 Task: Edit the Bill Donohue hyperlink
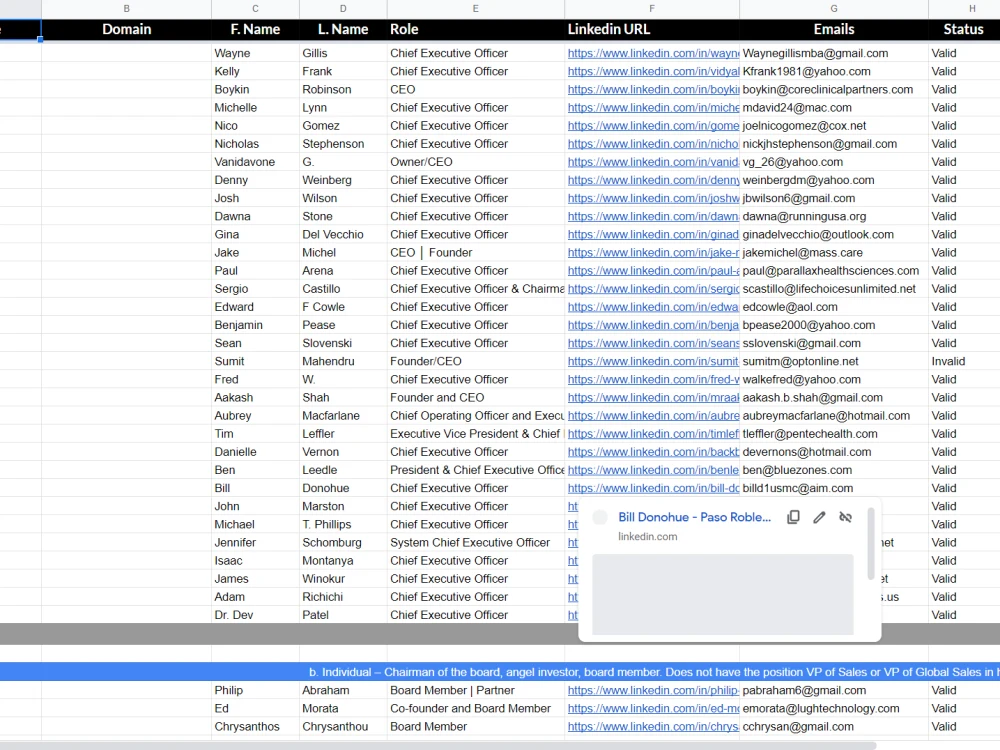[x=819, y=517]
